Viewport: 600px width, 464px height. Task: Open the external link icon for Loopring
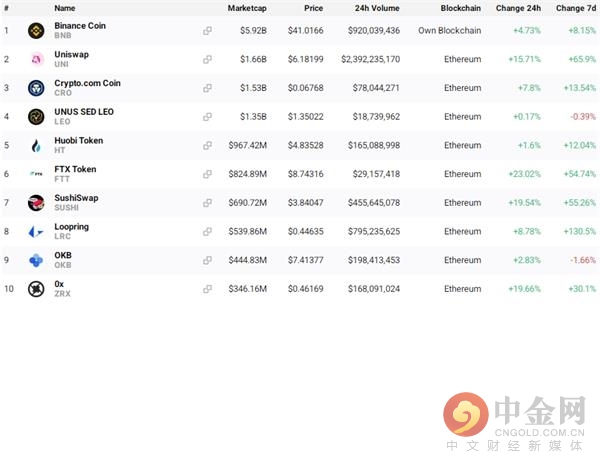pos(207,231)
